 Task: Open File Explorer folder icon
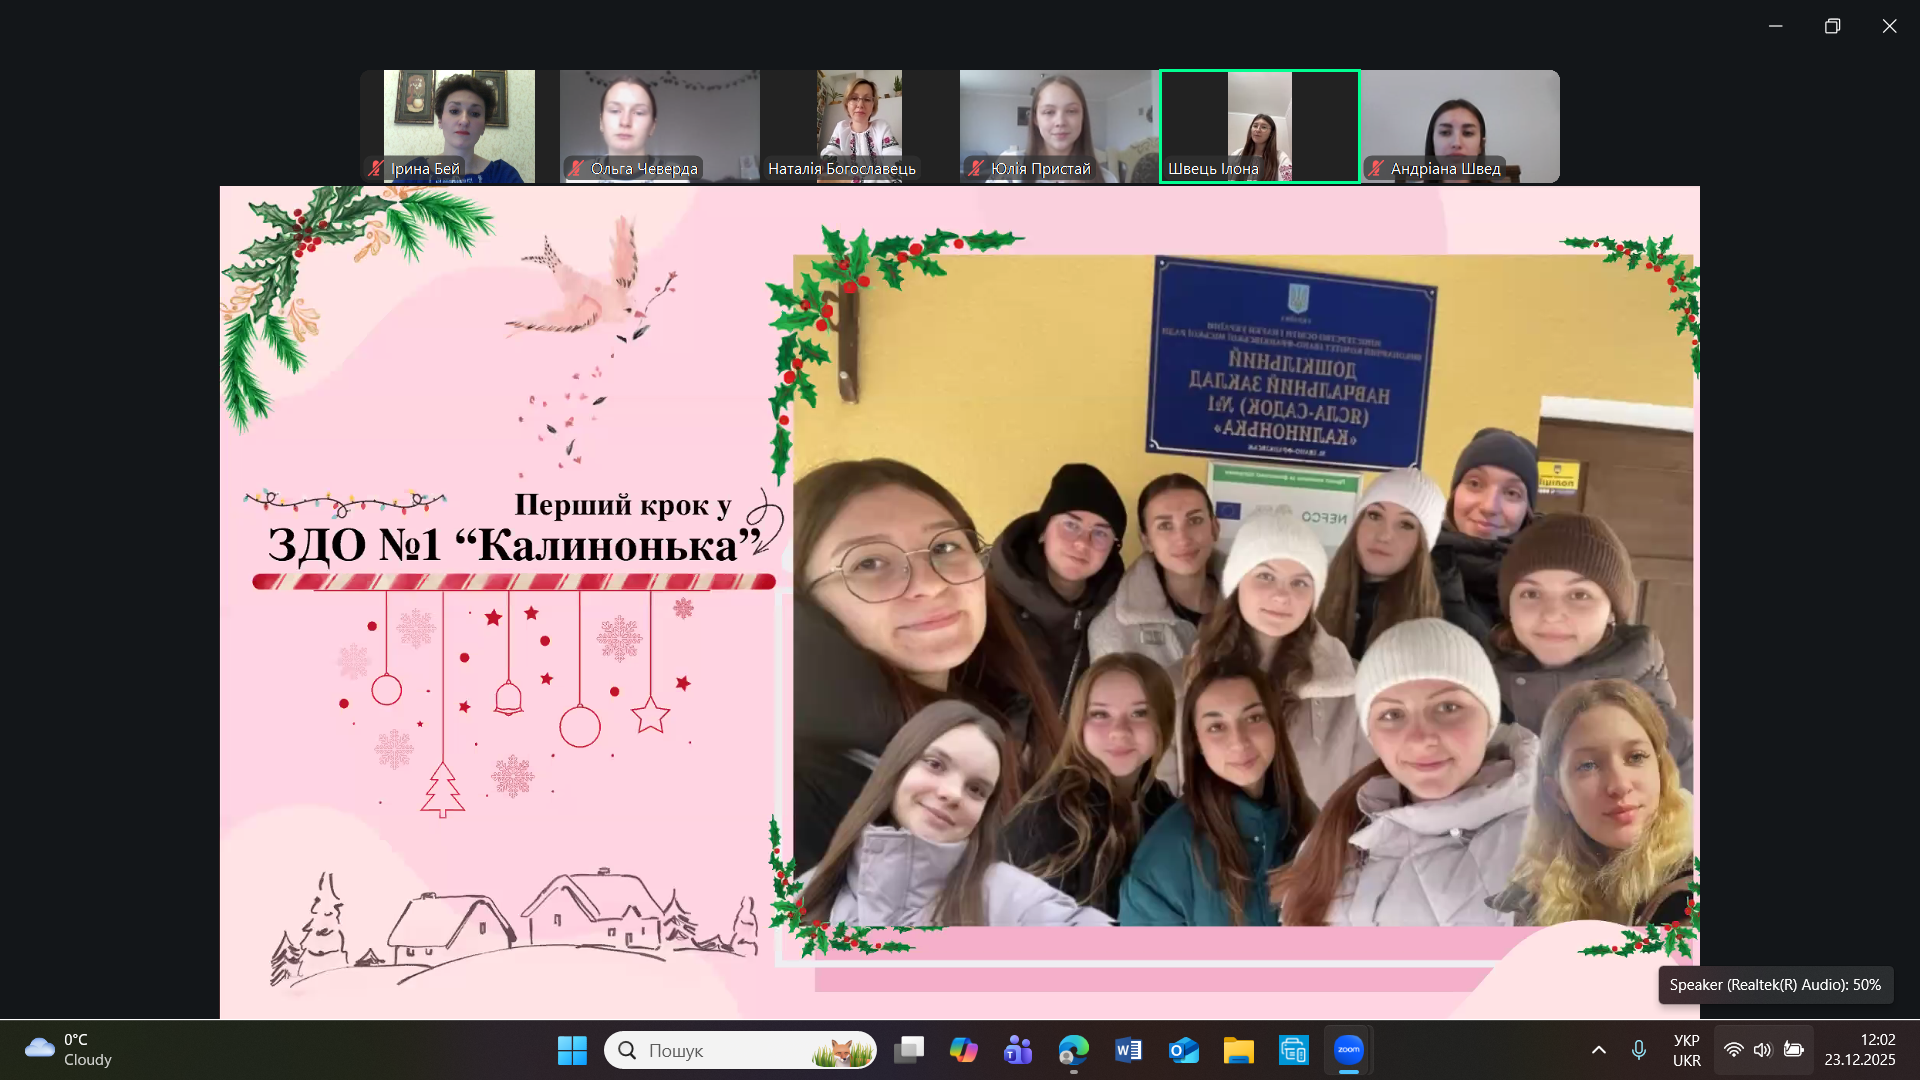[x=1238, y=1050]
